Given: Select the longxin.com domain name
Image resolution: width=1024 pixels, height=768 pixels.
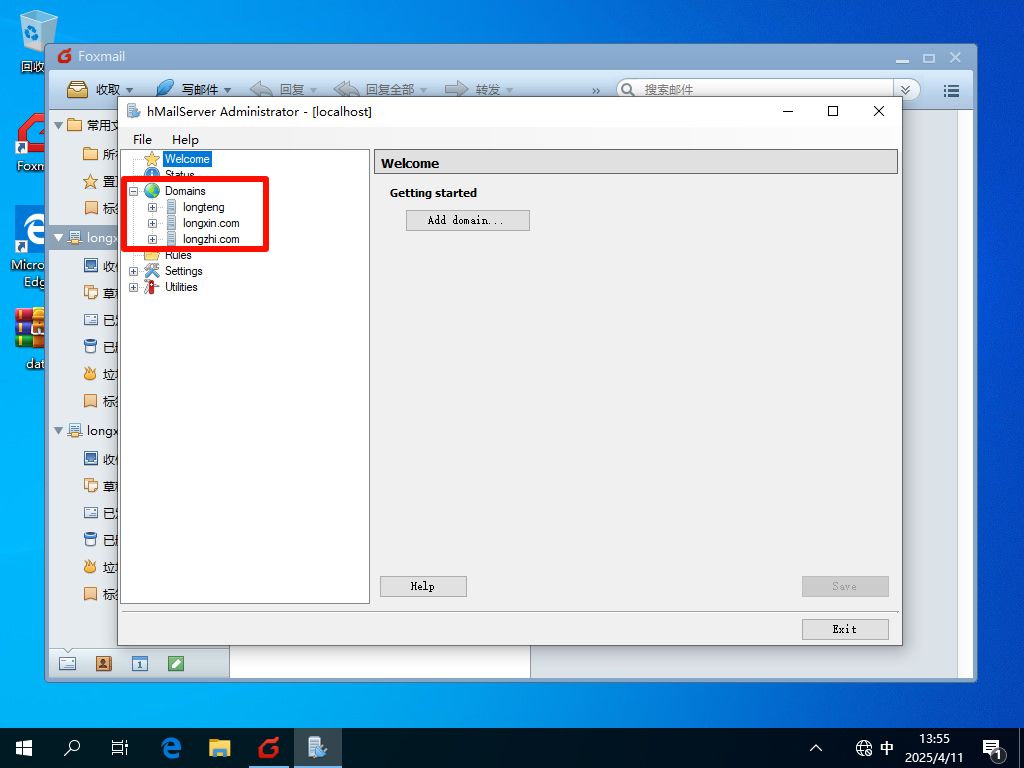Looking at the screenshot, I should click(211, 223).
